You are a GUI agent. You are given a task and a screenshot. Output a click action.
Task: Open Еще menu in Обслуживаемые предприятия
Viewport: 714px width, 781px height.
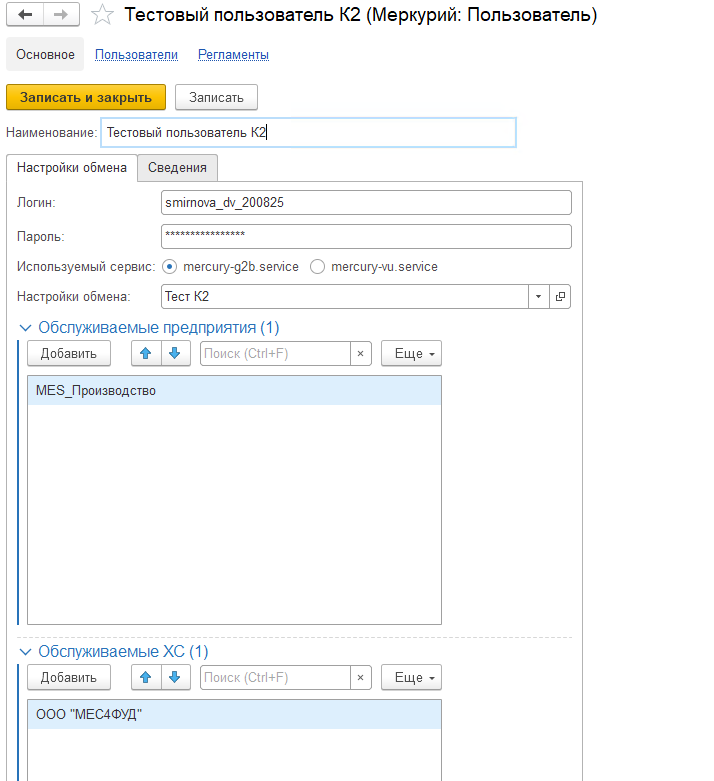tap(411, 353)
